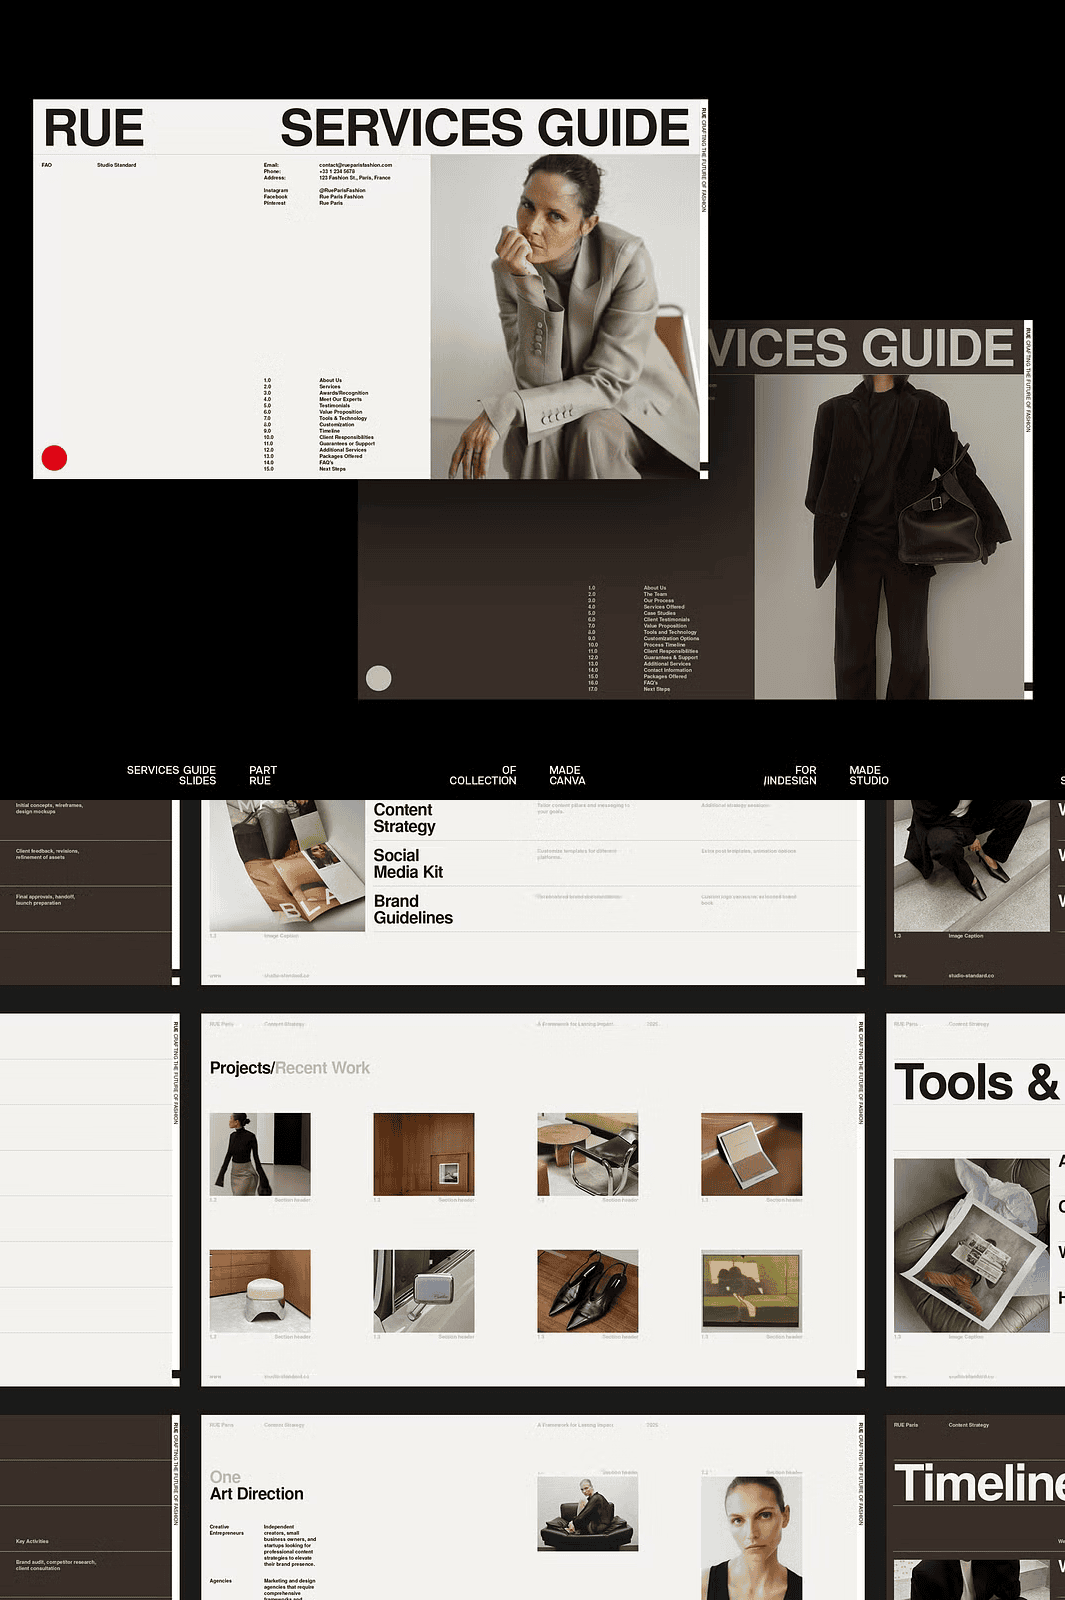Open the notebook on wood project thumbnail

click(x=751, y=1154)
